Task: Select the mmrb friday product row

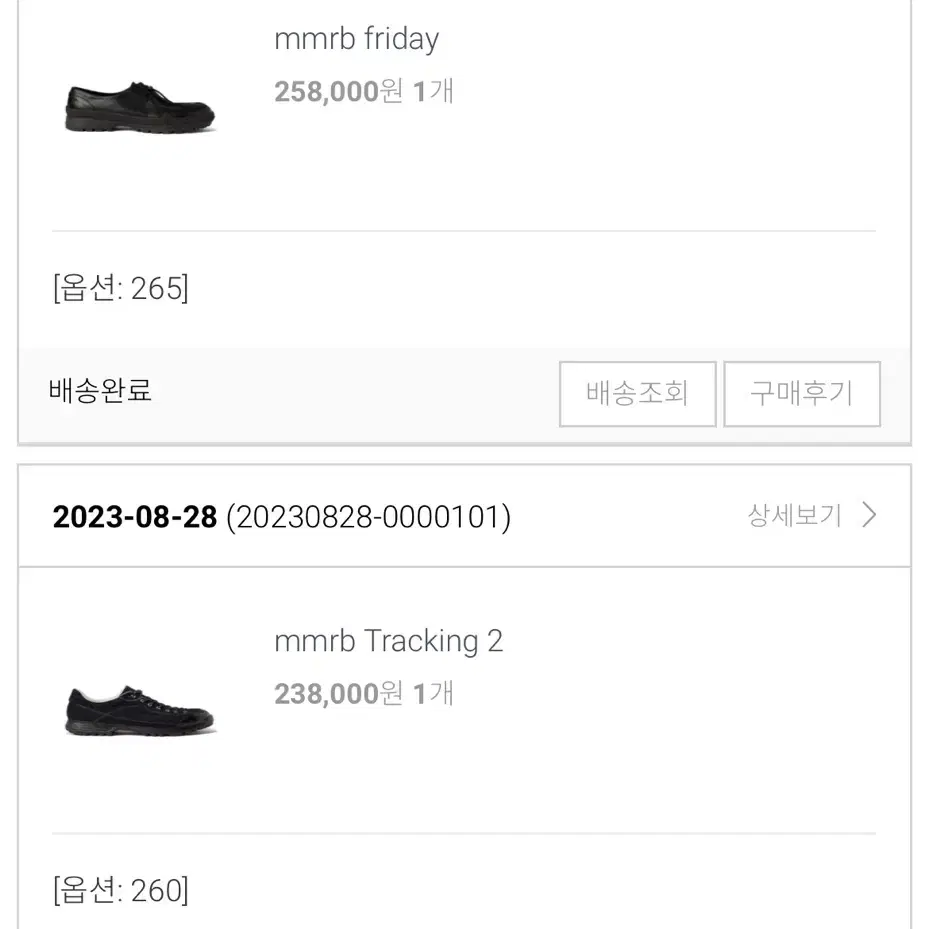Action: 464,113
